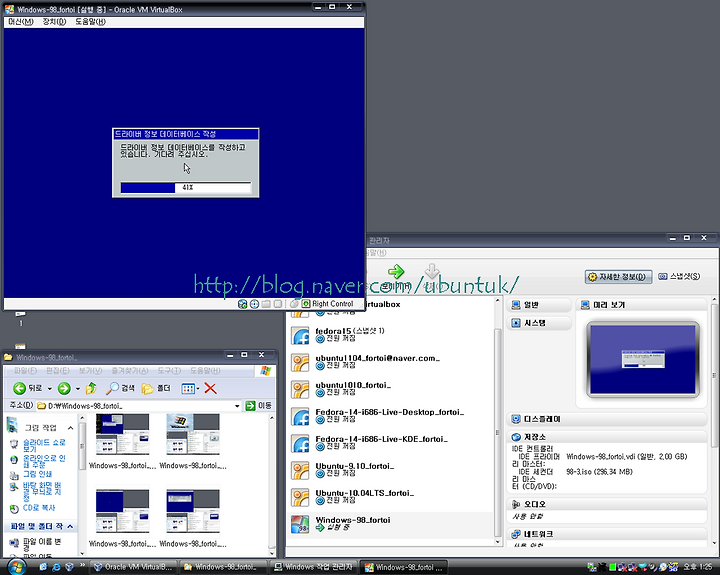This screenshot has width=720, height=575.
Task: Click the 슬라이드 쇼로 보기 link
Action: point(44,445)
